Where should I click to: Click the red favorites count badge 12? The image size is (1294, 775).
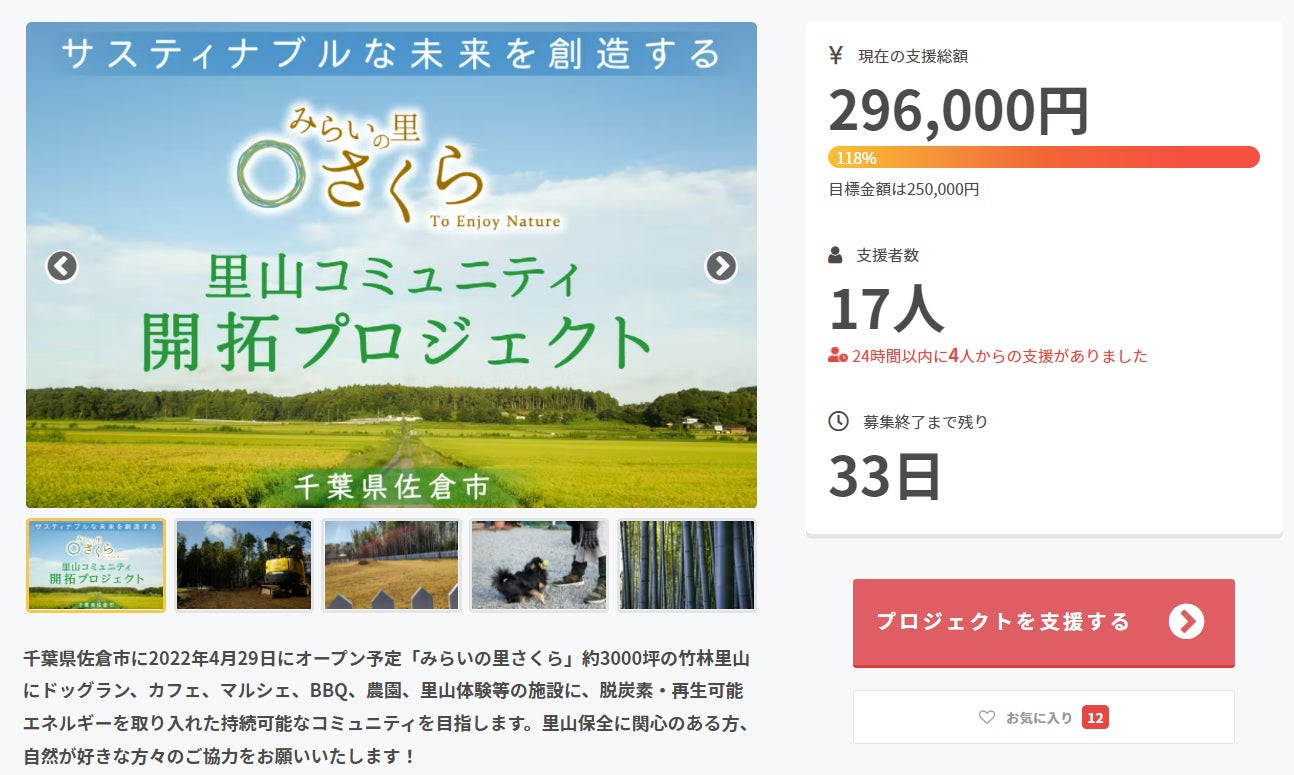click(x=1095, y=717)
